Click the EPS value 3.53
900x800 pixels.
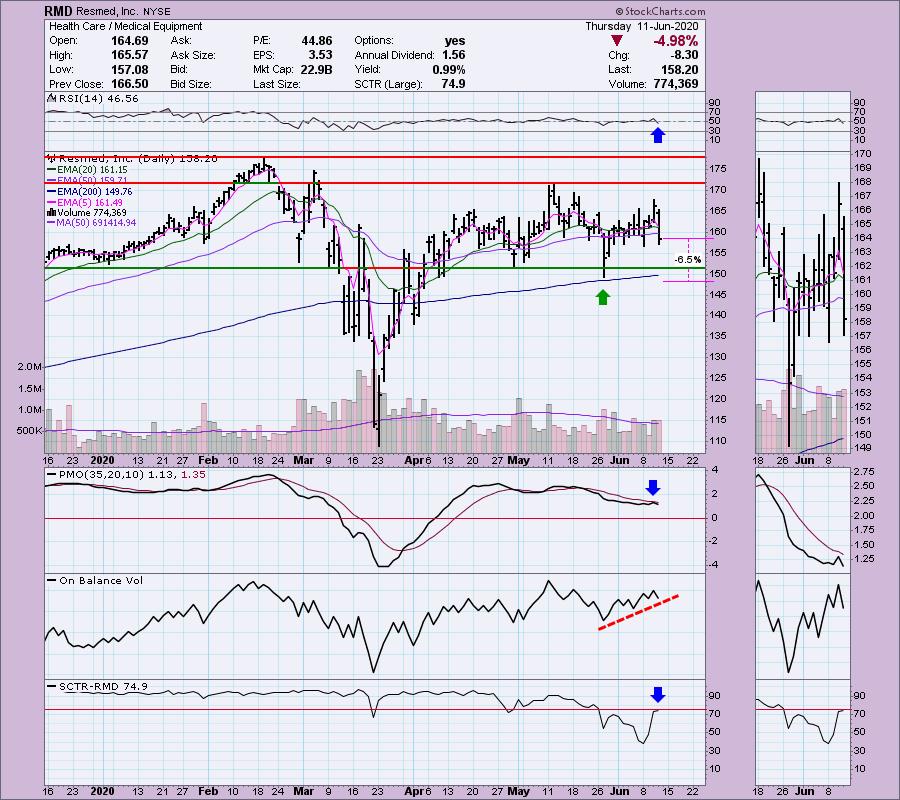click(x=320, y=55)
